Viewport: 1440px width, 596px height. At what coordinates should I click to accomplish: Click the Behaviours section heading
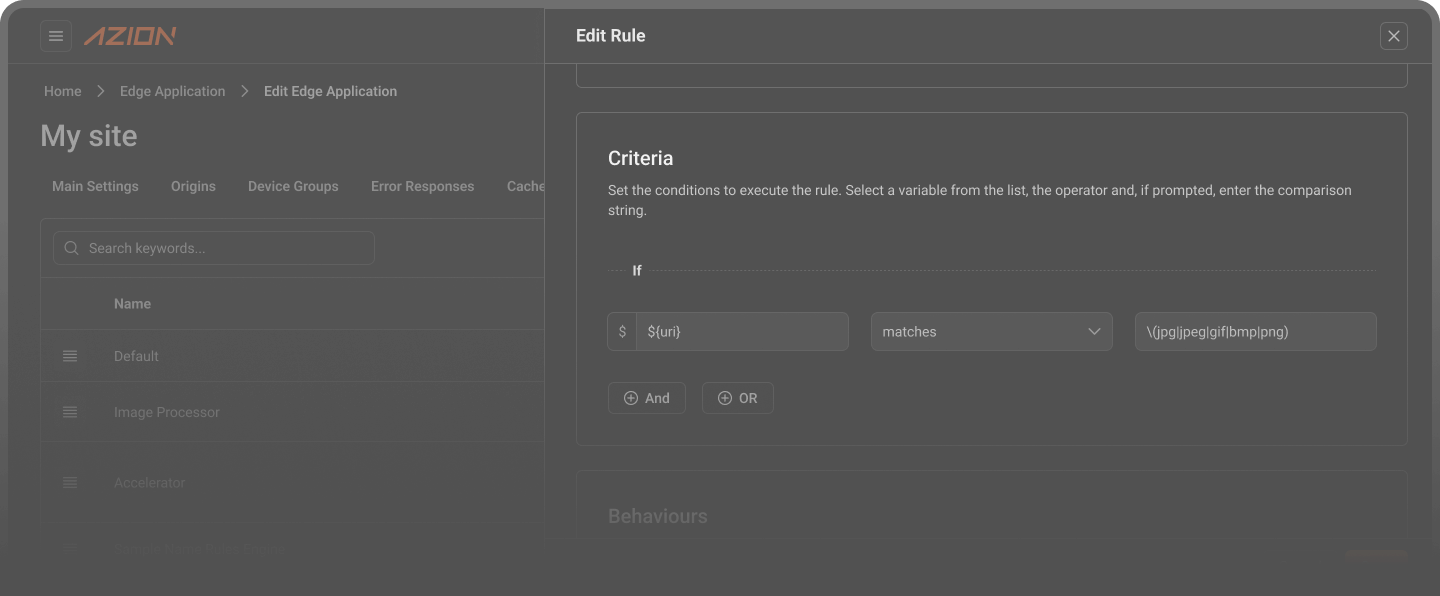[657, 516]
